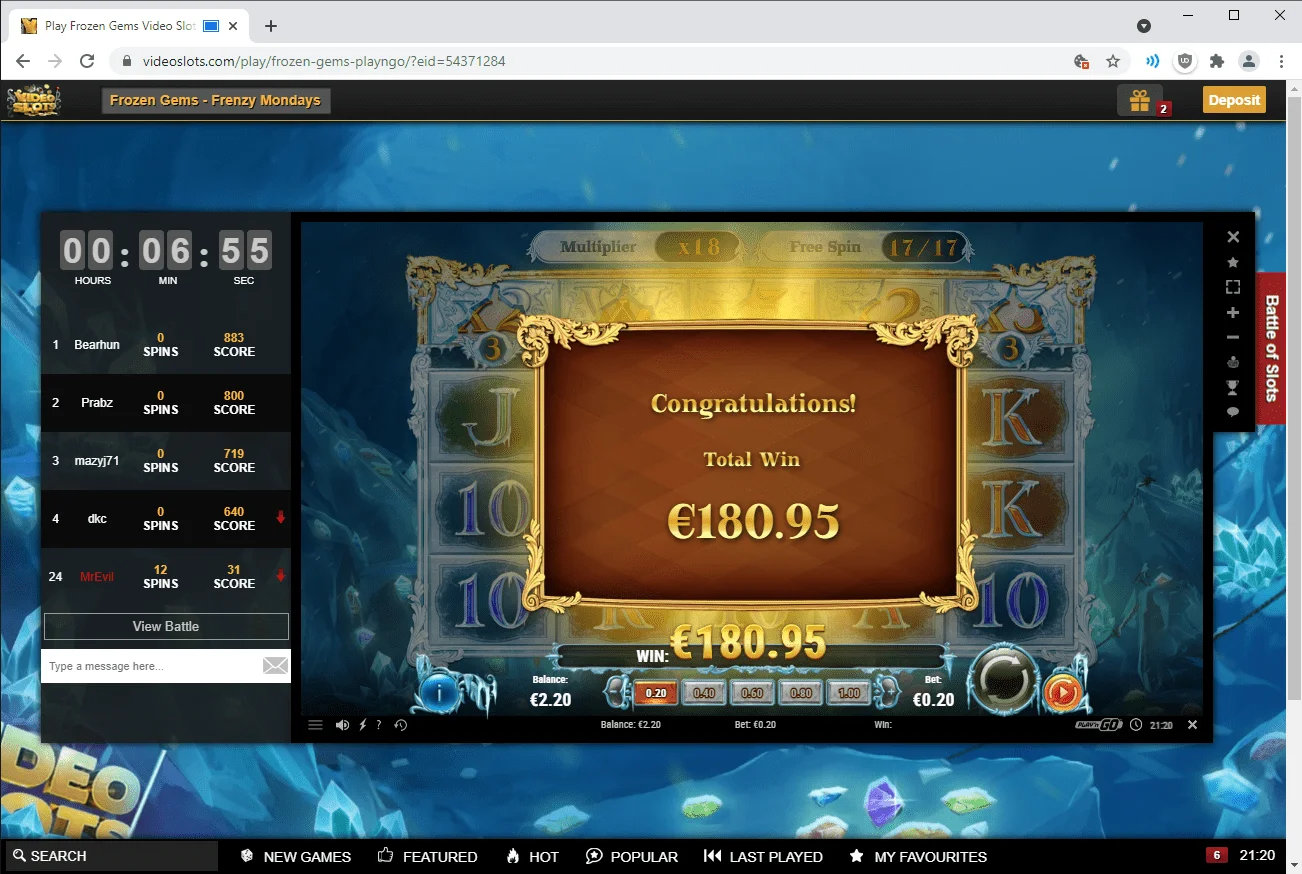
Task: Click the address bar URL
Action: (x=324, y=61)
